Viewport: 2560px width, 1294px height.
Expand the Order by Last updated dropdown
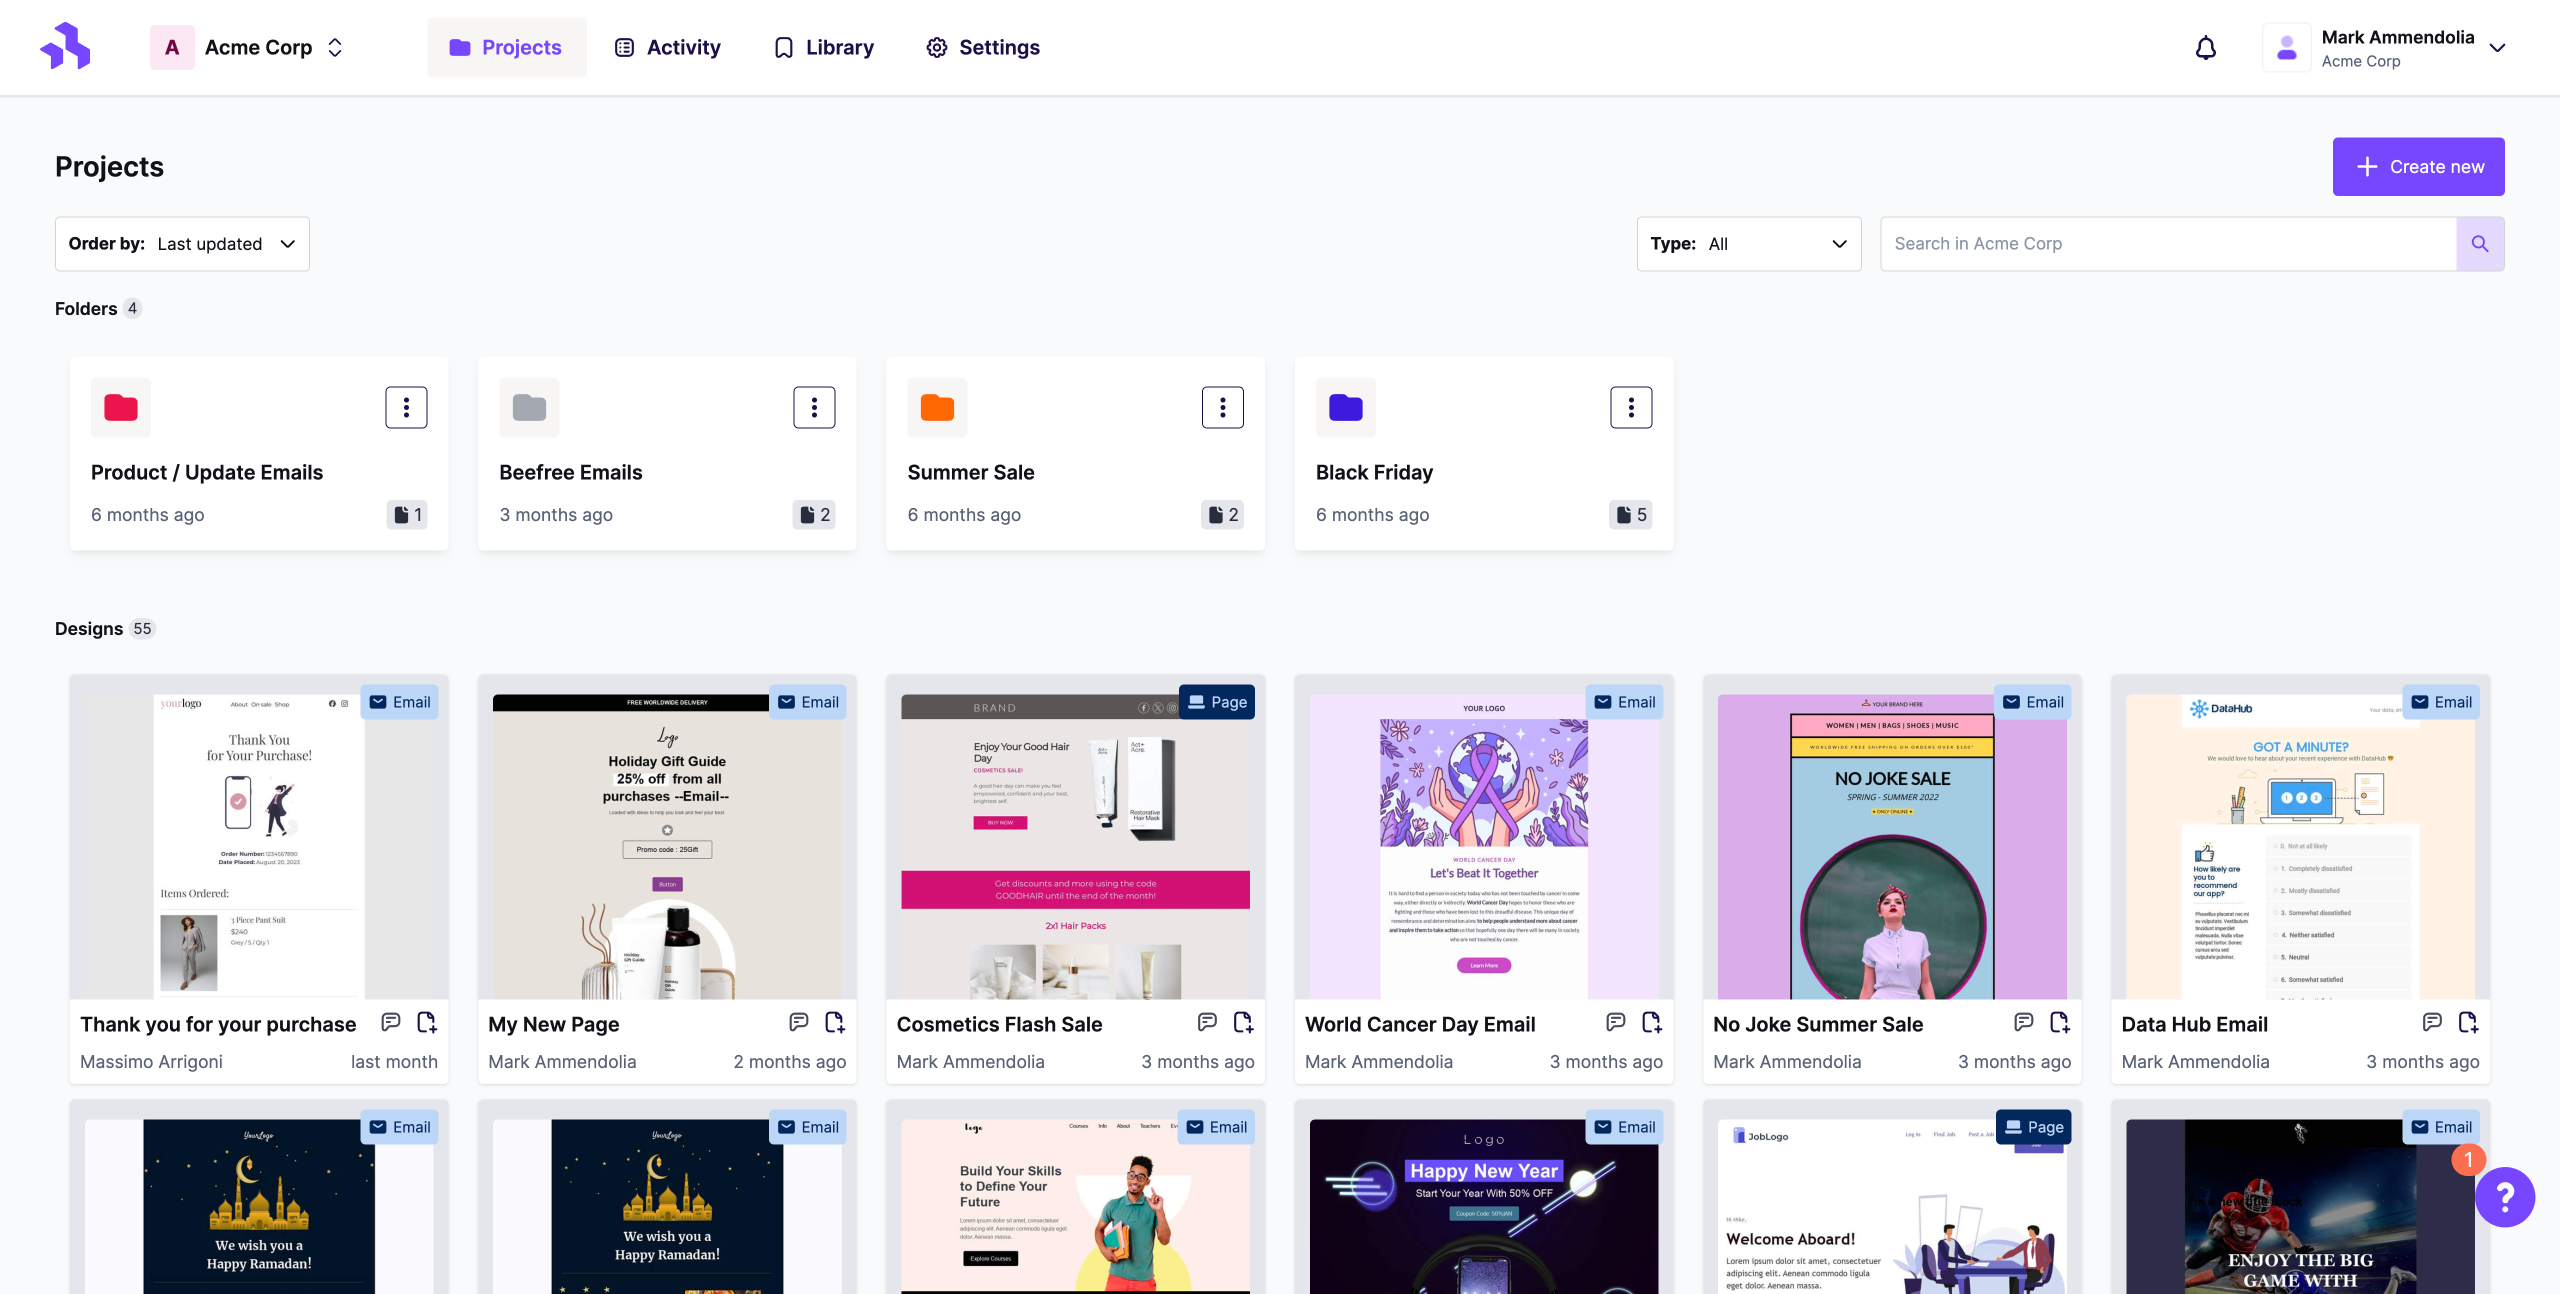[182, 244]
